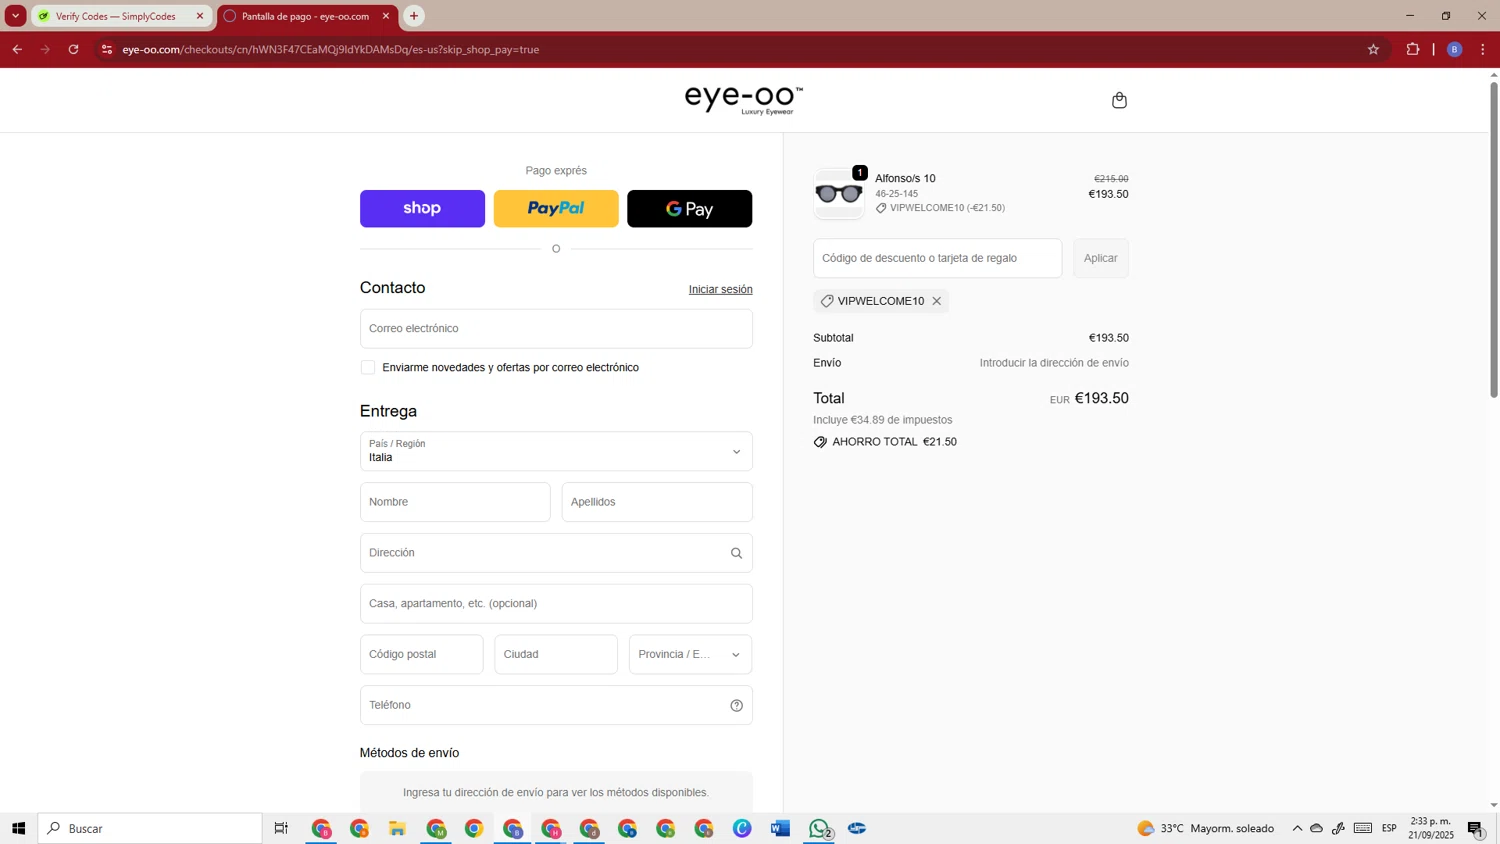This screenshot has width=1500, height=844.
Task: Click the Nombre input field
Action: pos(455,502)
